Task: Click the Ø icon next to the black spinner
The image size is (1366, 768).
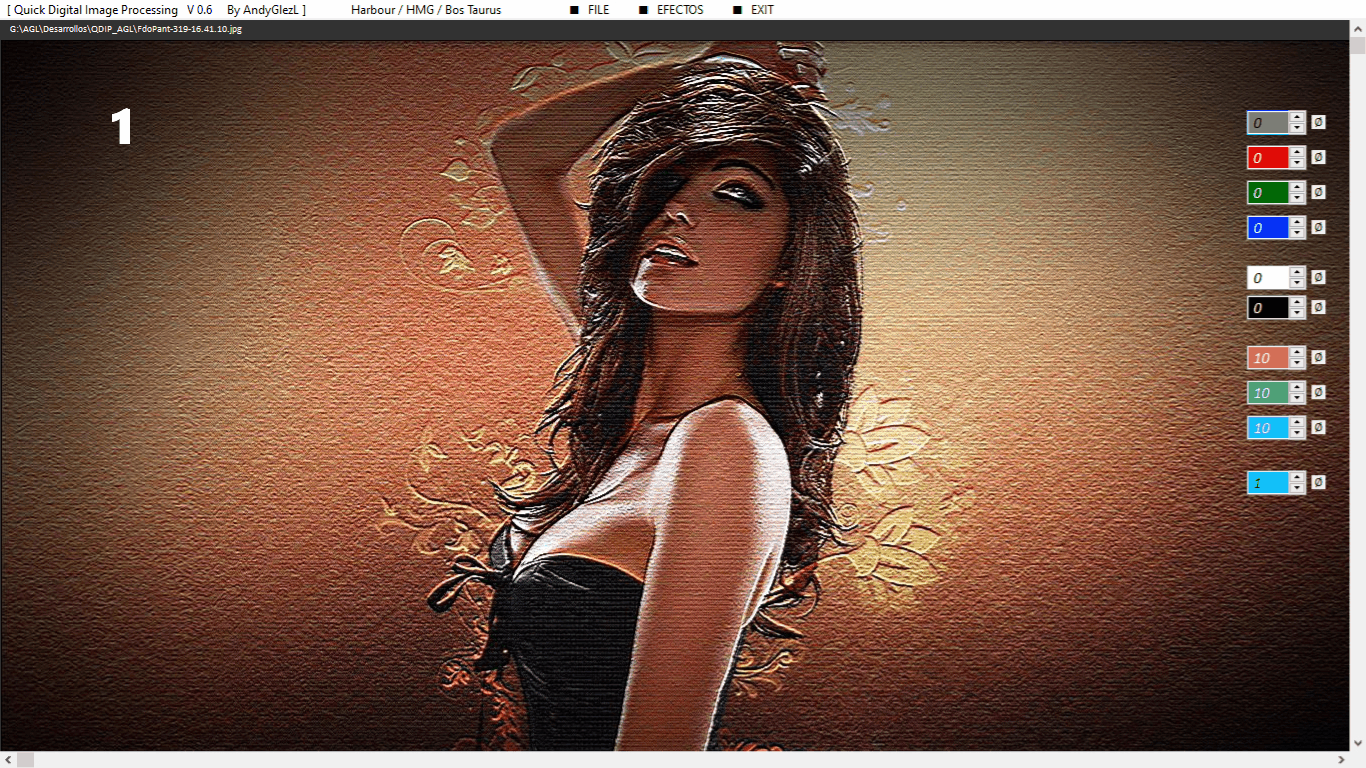Action: pyautogui.click(x=1318, y=307)
